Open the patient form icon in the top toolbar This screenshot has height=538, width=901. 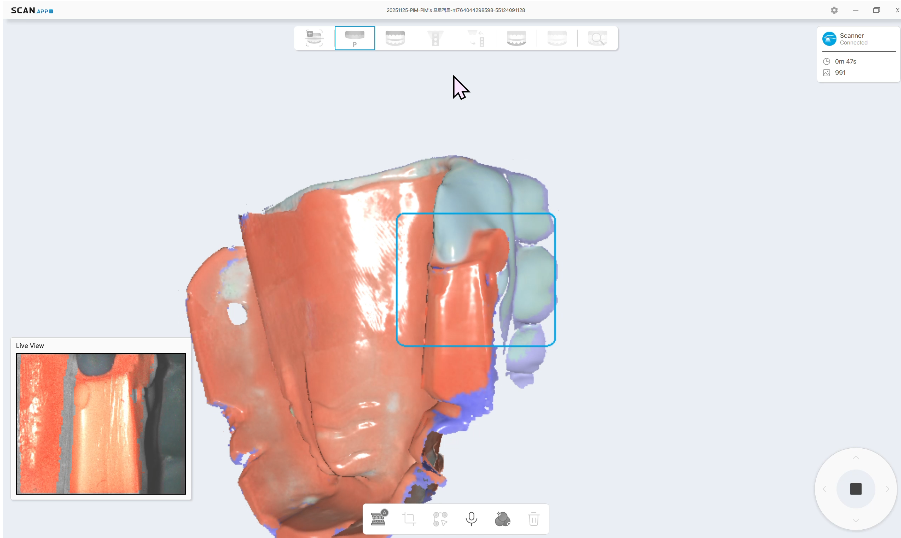tap(315, 38)
